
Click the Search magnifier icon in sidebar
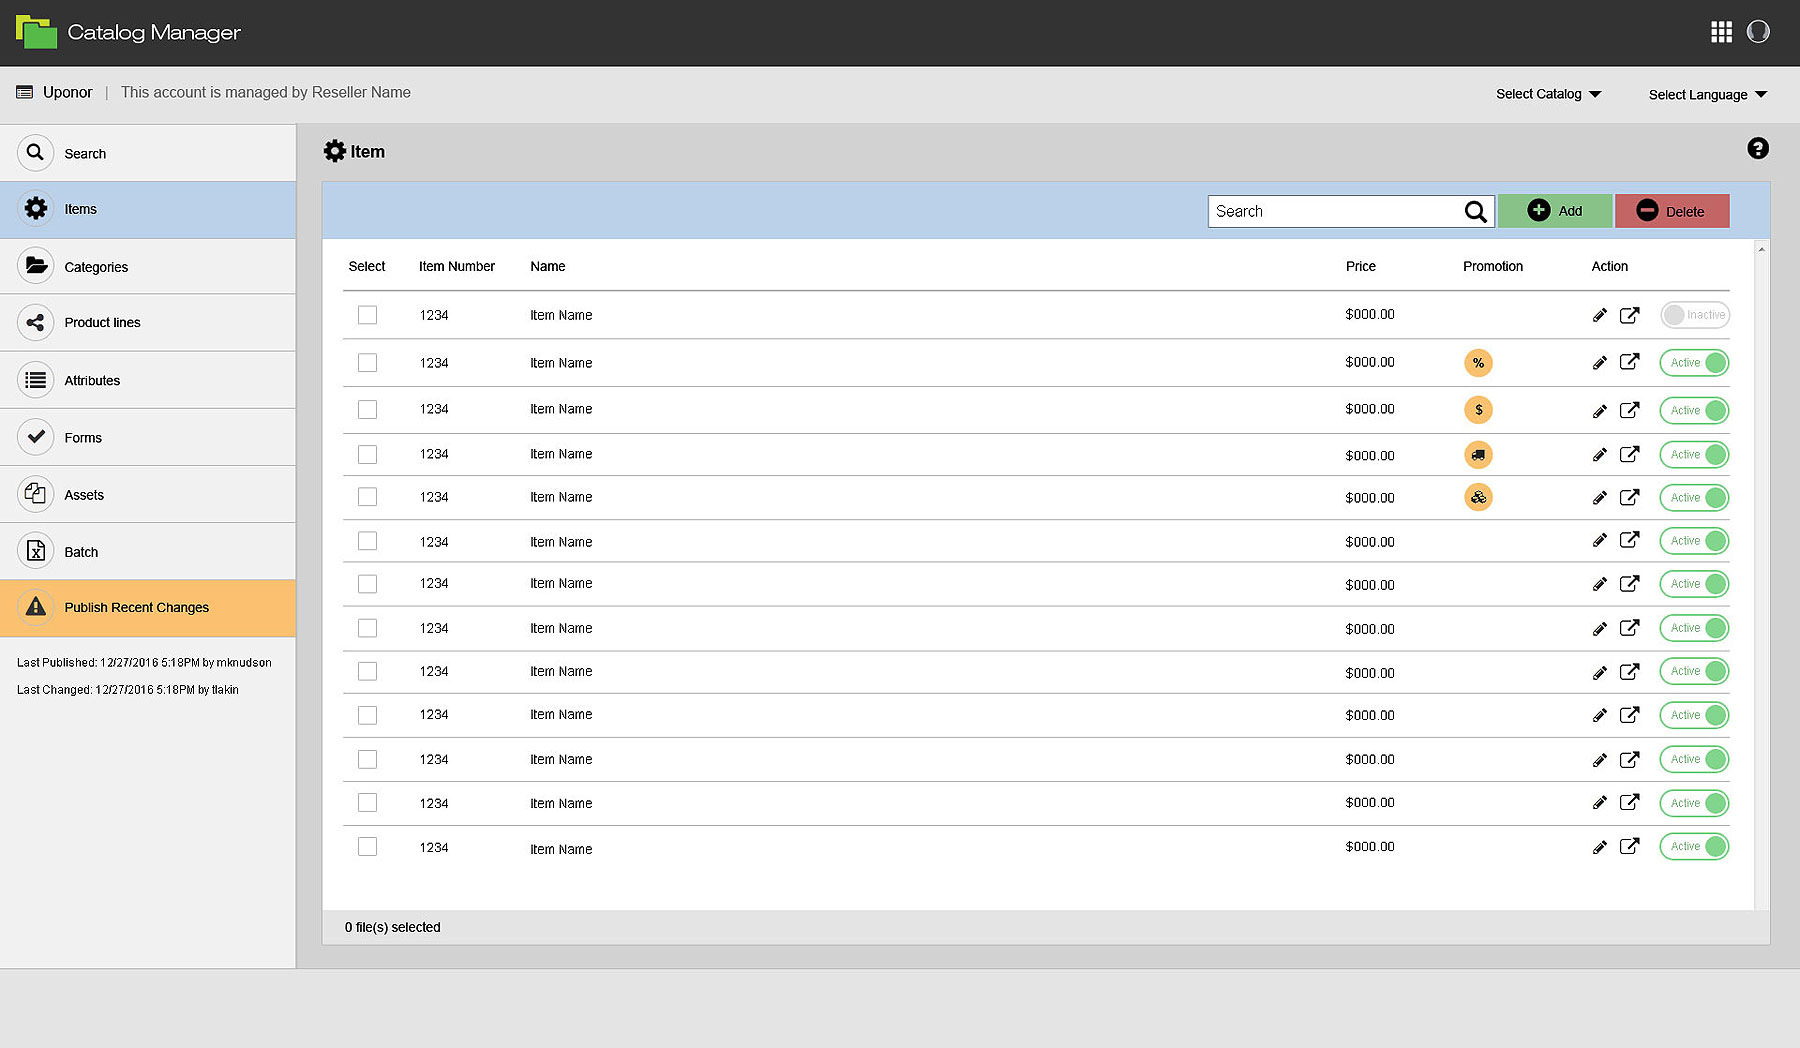(x=35, y=152)
